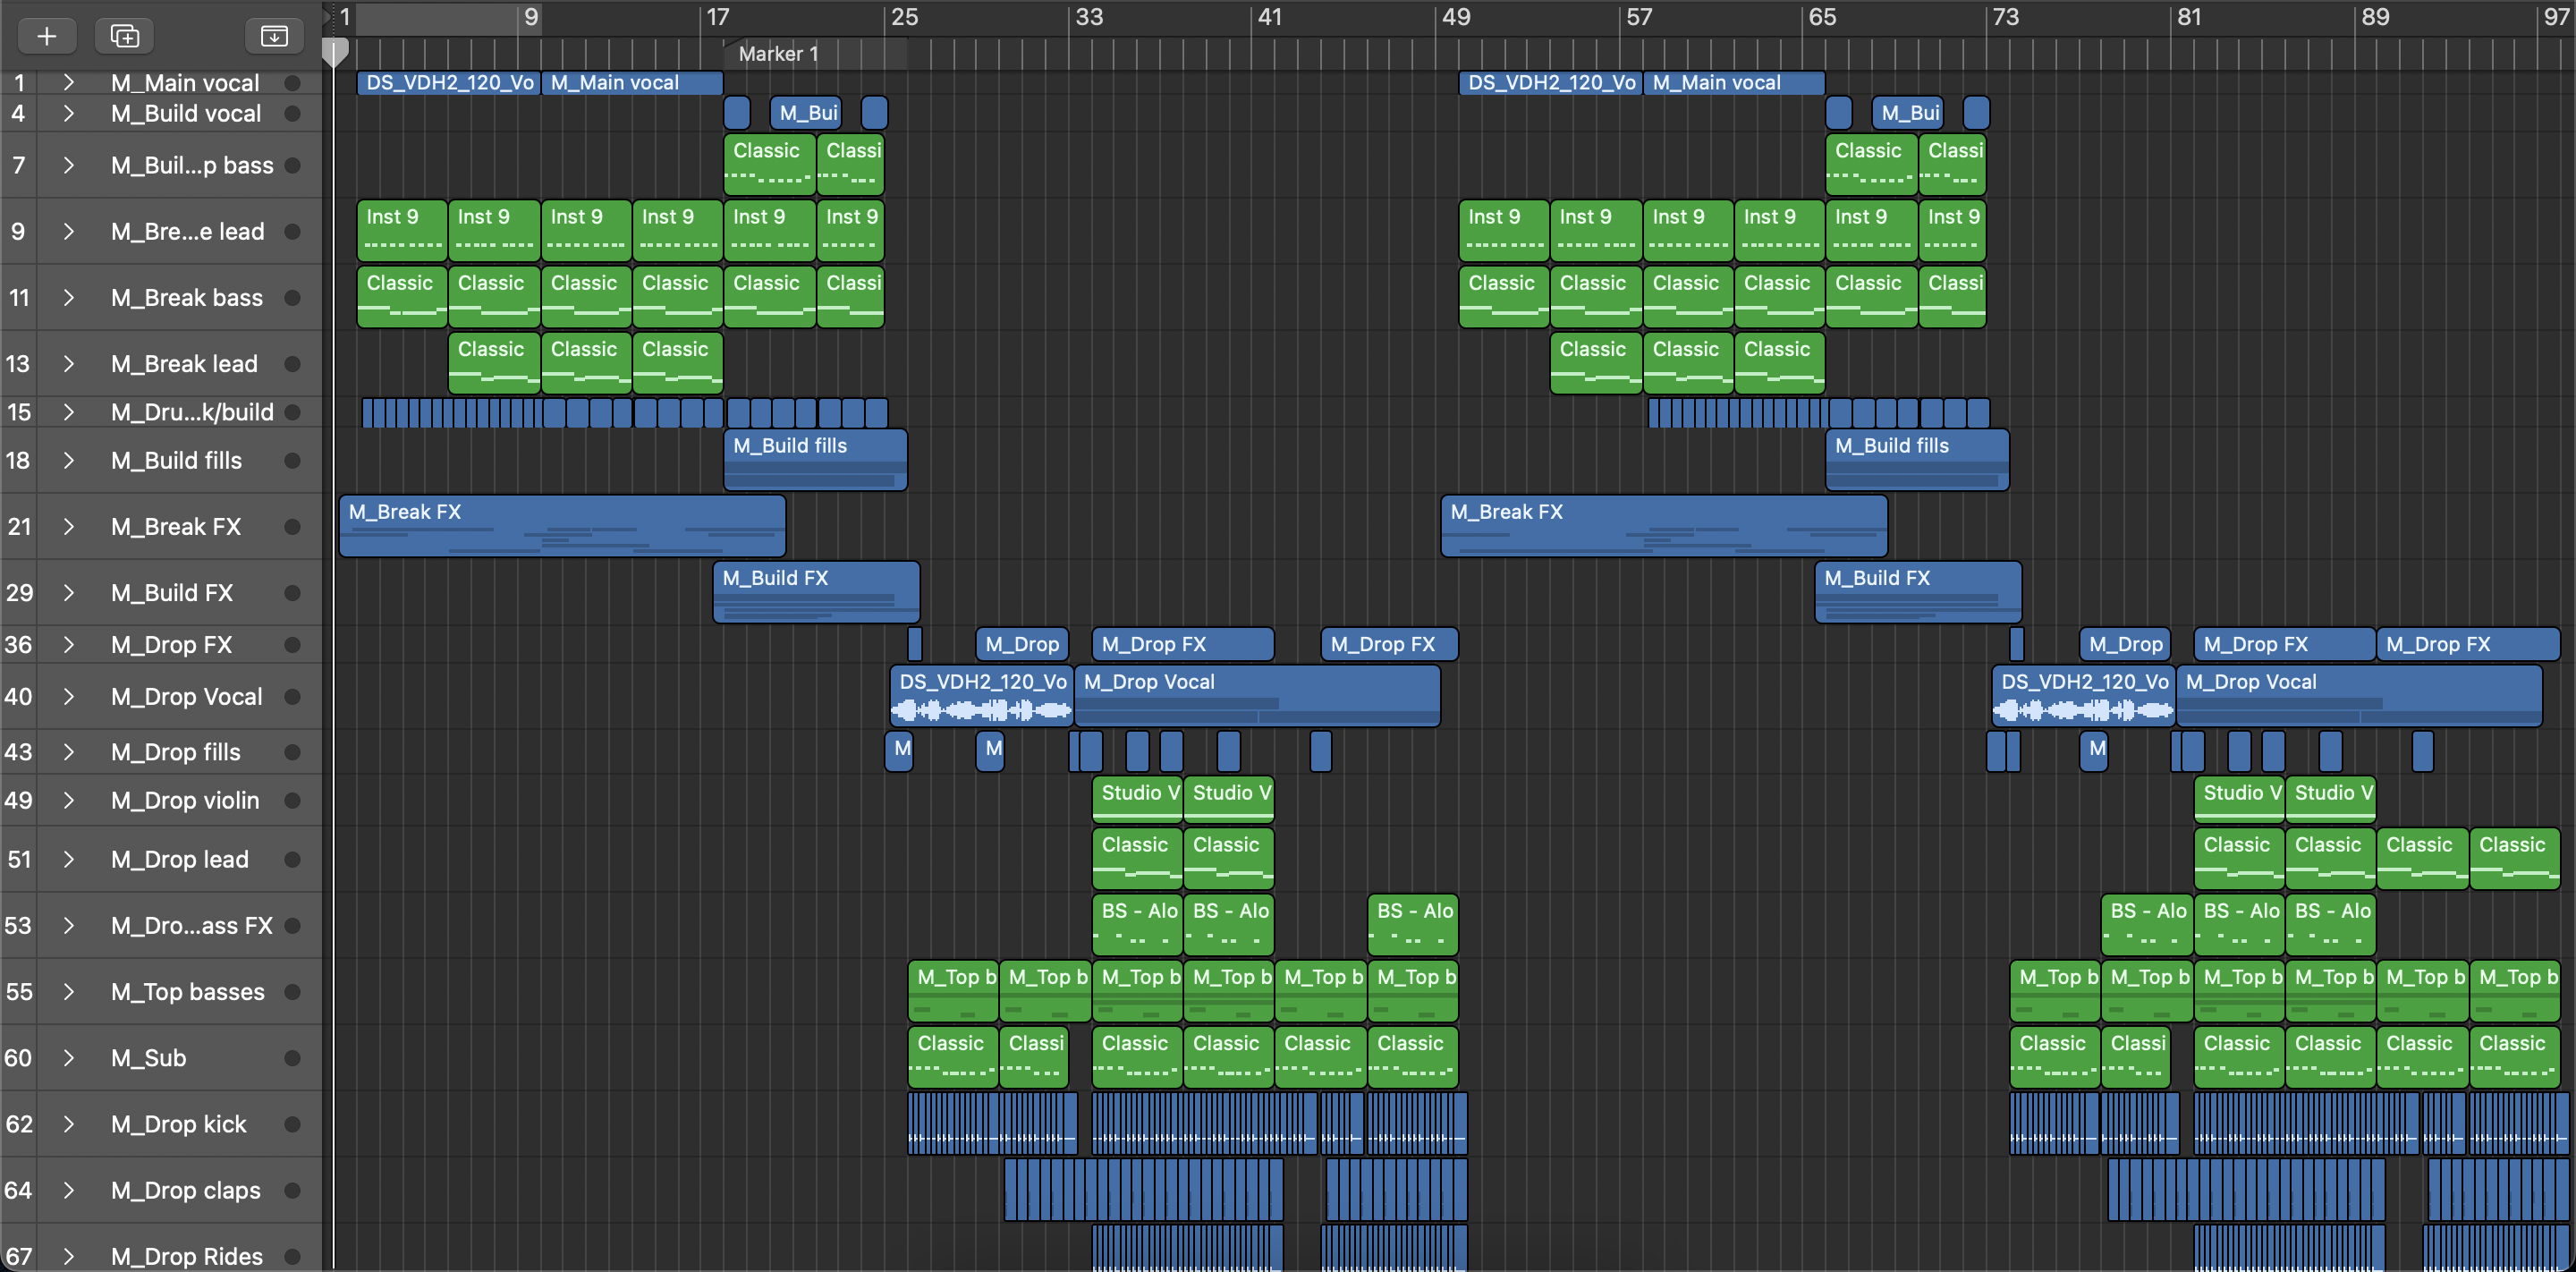Toggle the M_Main vocal track status dot
The width and height of the screenshot is (2576, 1272).
pyautogui.click(x=292, y=83)
